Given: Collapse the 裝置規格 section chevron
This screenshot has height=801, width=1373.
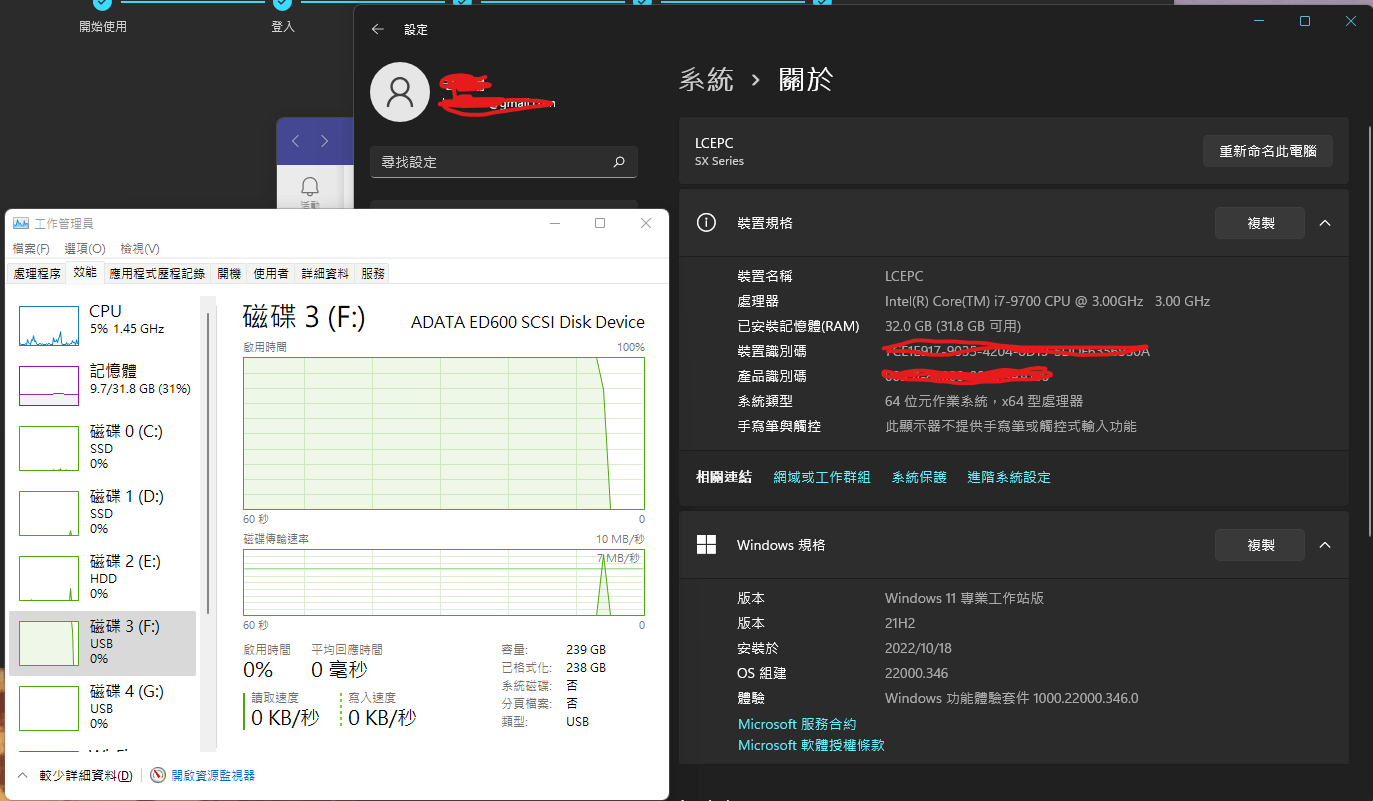Looking at the screenshot, I should coord(1325,223).
